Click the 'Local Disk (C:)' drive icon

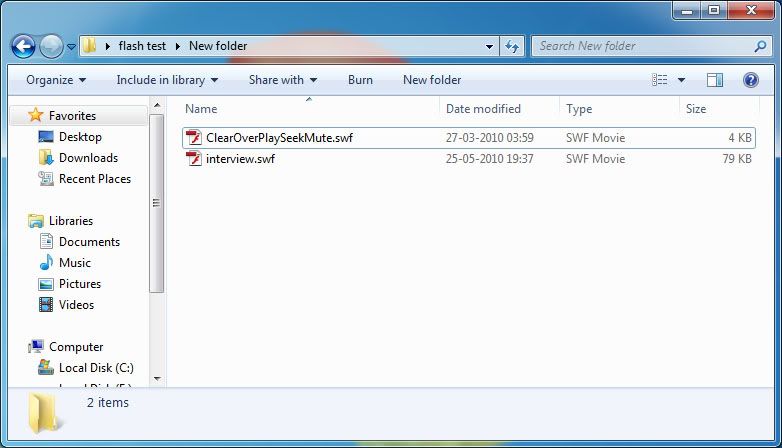click(x=46, y=367)
